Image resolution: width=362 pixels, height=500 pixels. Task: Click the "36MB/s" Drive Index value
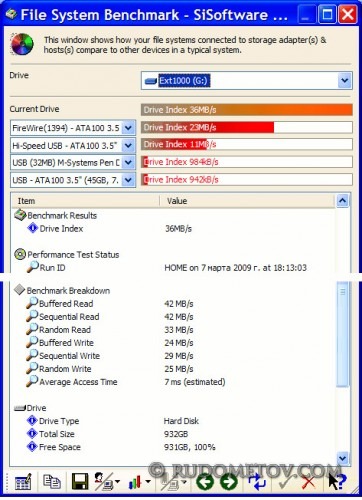[179, 229]
